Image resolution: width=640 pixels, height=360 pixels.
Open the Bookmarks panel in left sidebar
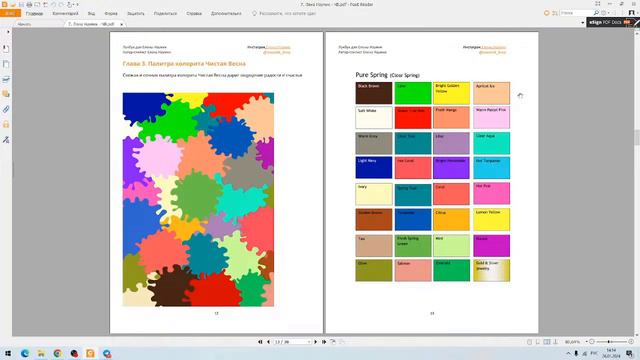click(6, 49)
